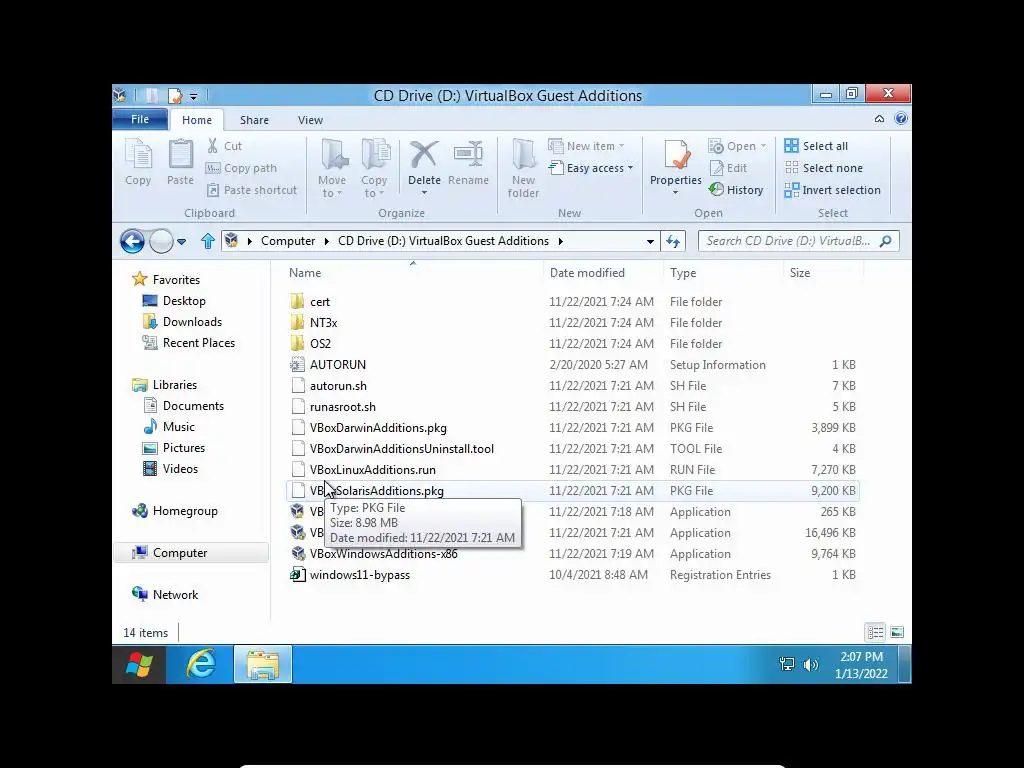Expand the address bar history dropdown

click(650, 241)
